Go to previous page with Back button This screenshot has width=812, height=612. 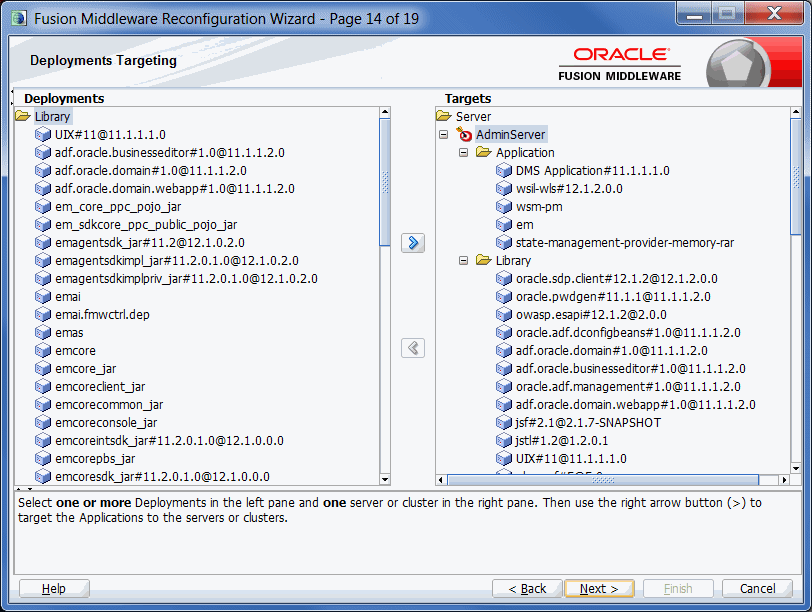[527, 589]
